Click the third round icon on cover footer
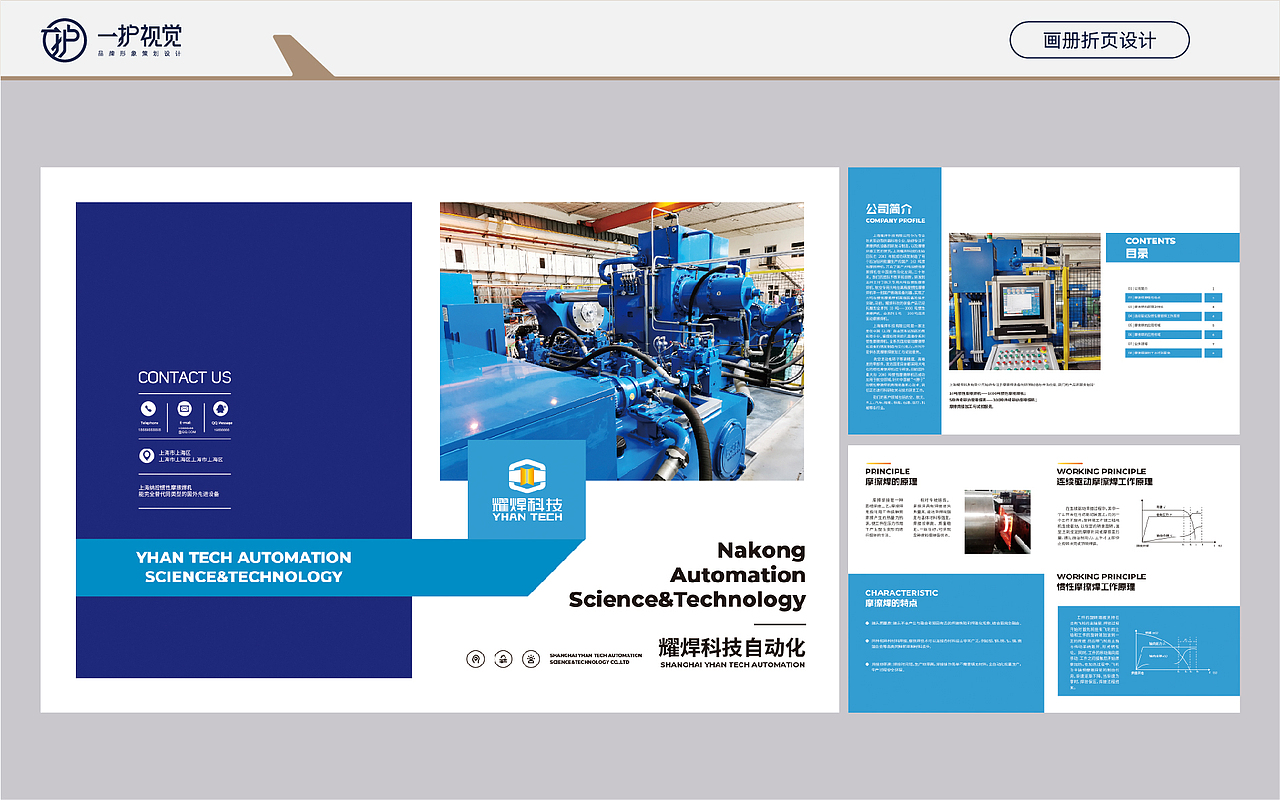This screenshot has width=1280, height=800. (x=531, y=658)
